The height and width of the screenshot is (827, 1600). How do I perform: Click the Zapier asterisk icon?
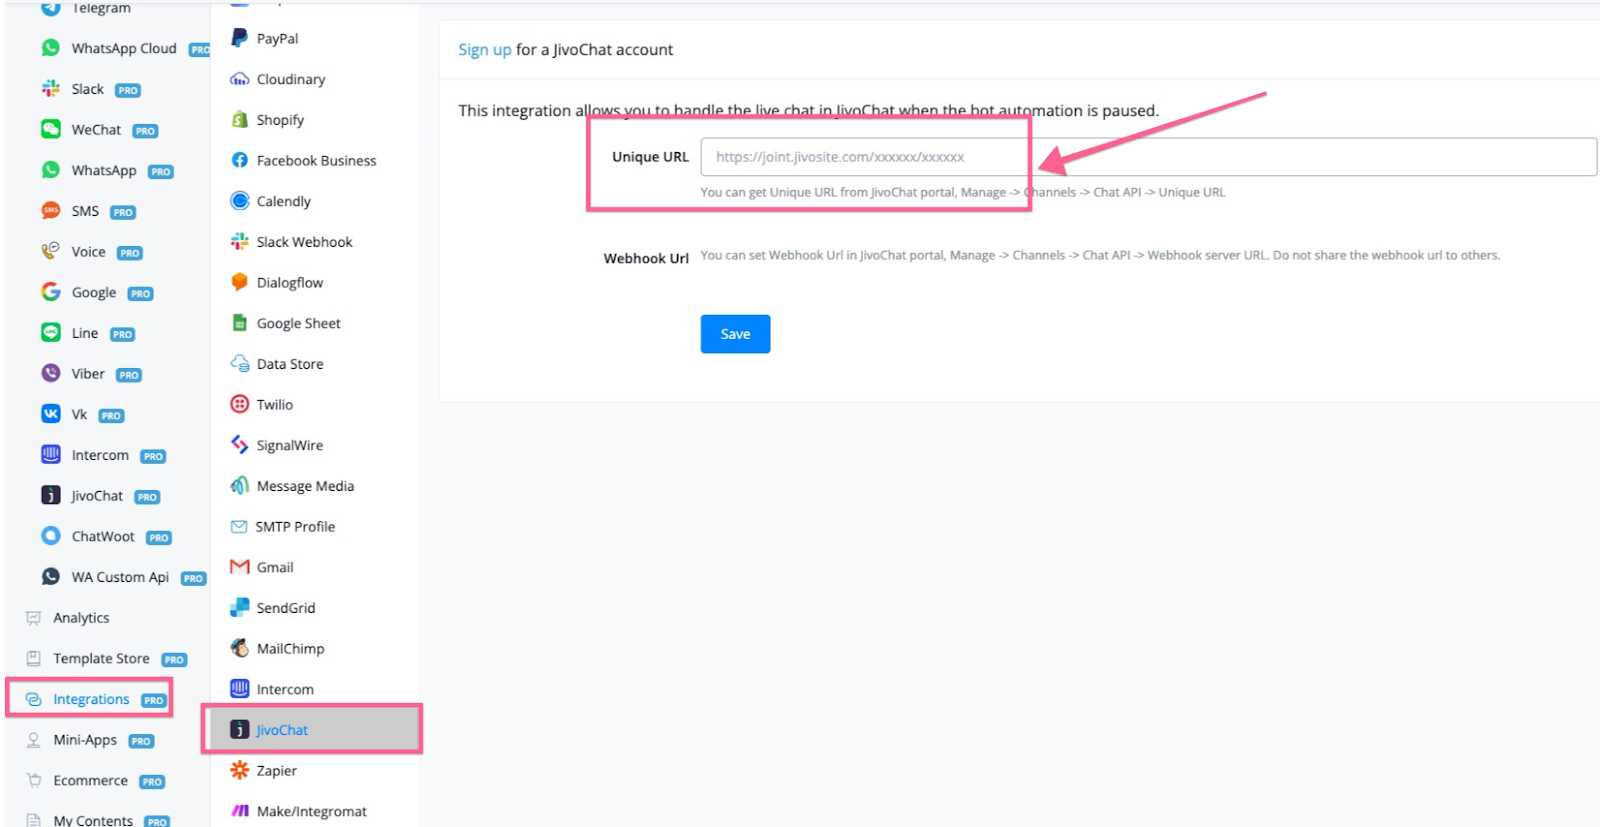239,770
